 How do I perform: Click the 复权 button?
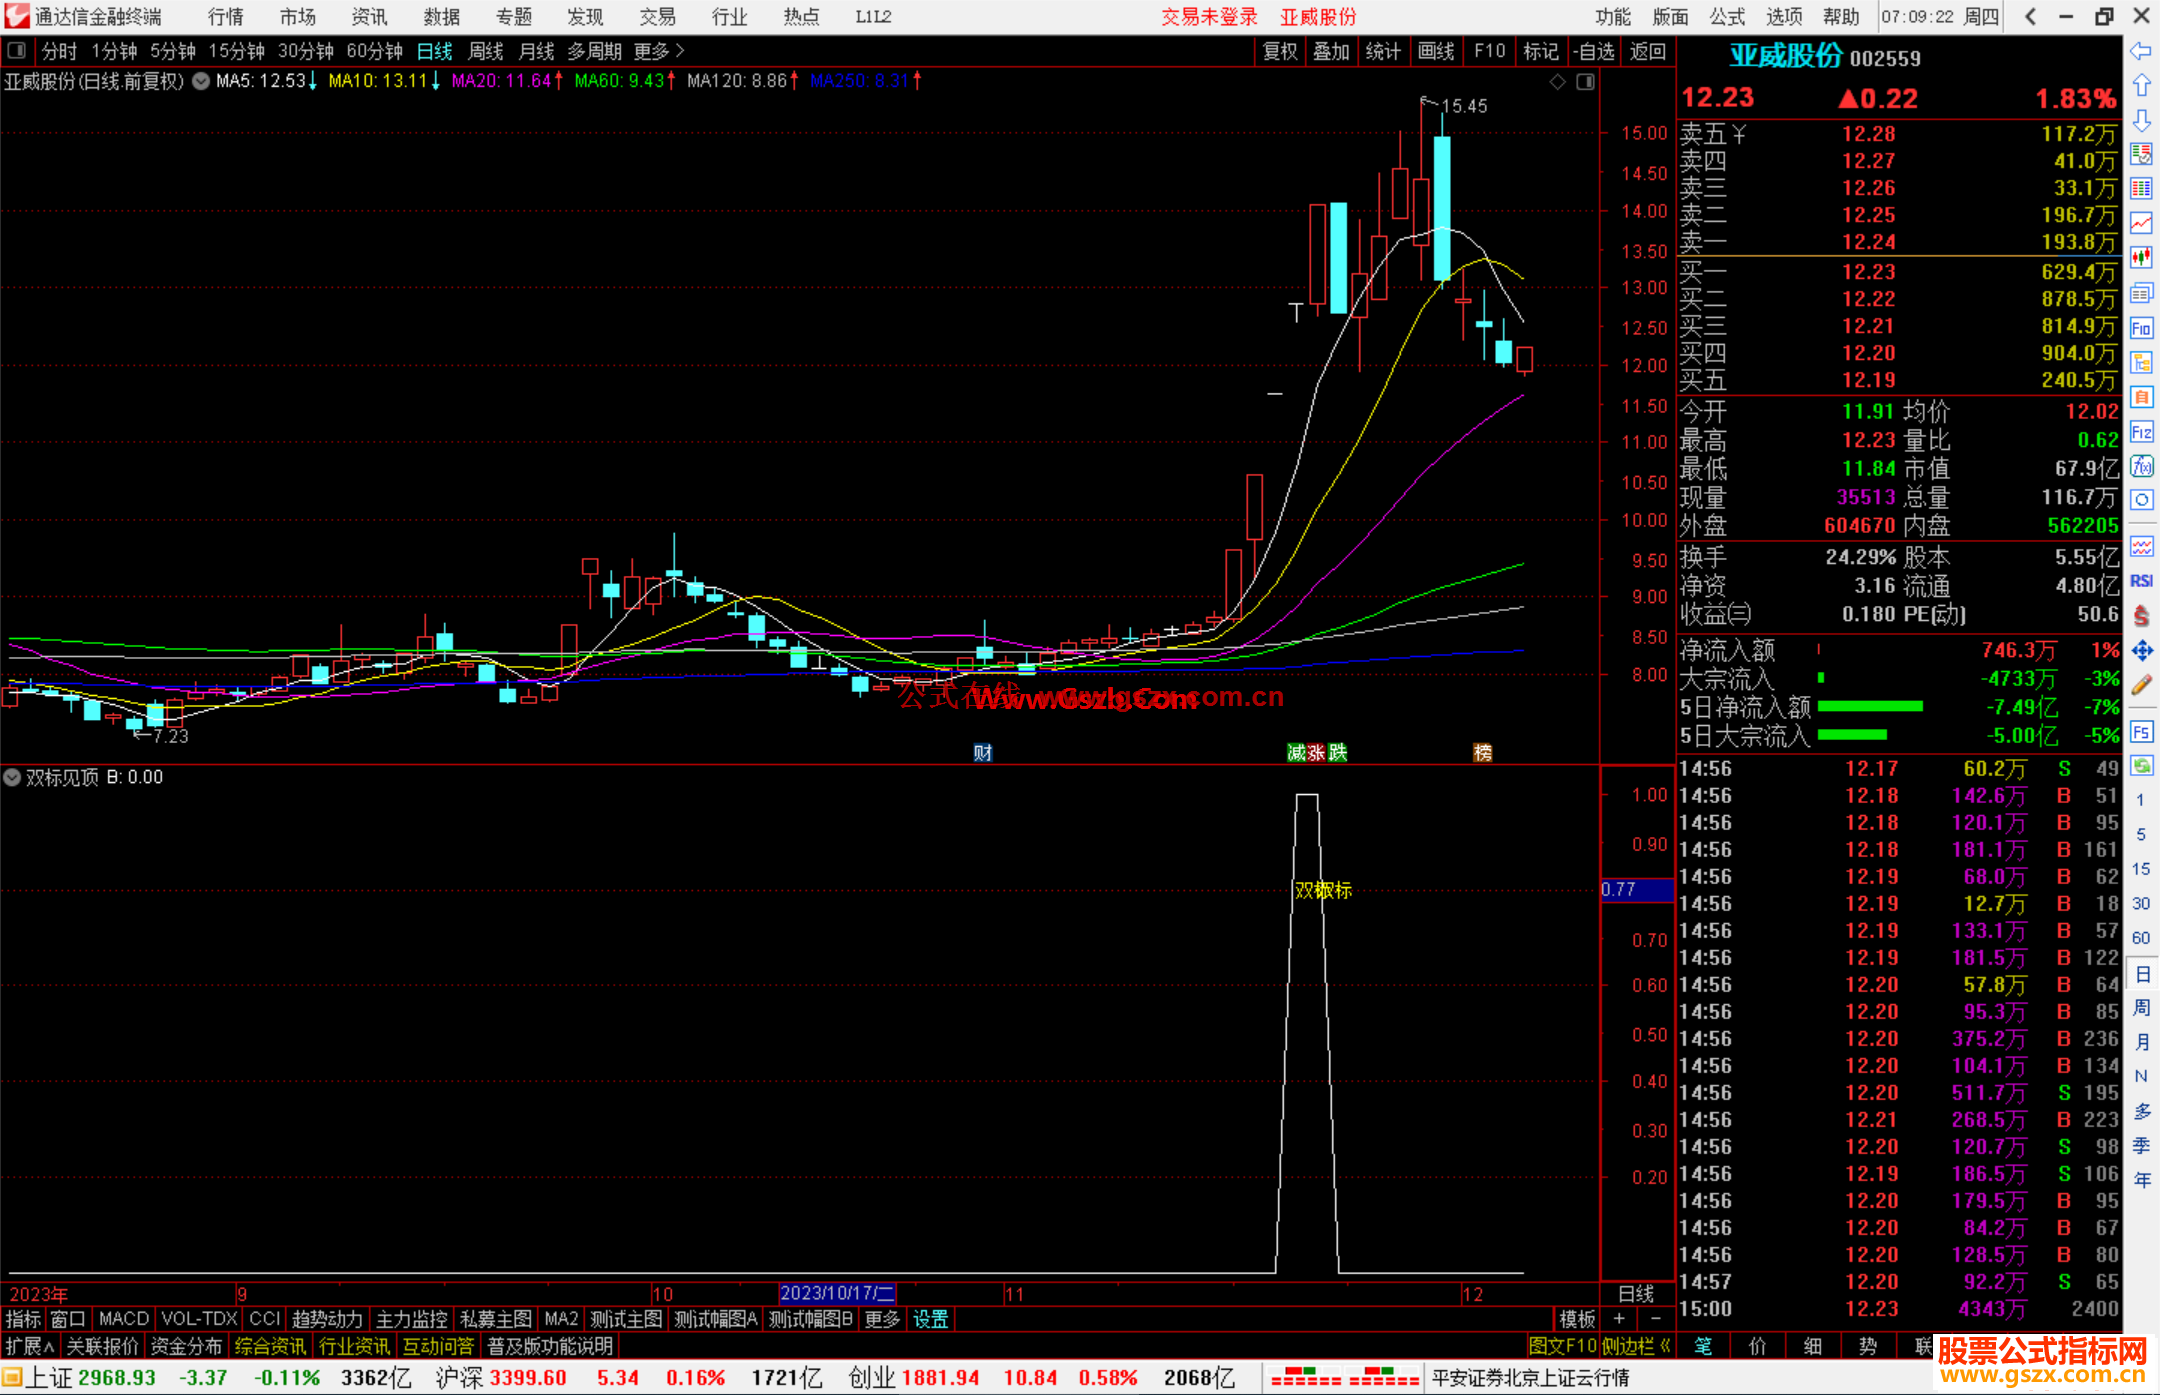click(x=1280, y=51)
